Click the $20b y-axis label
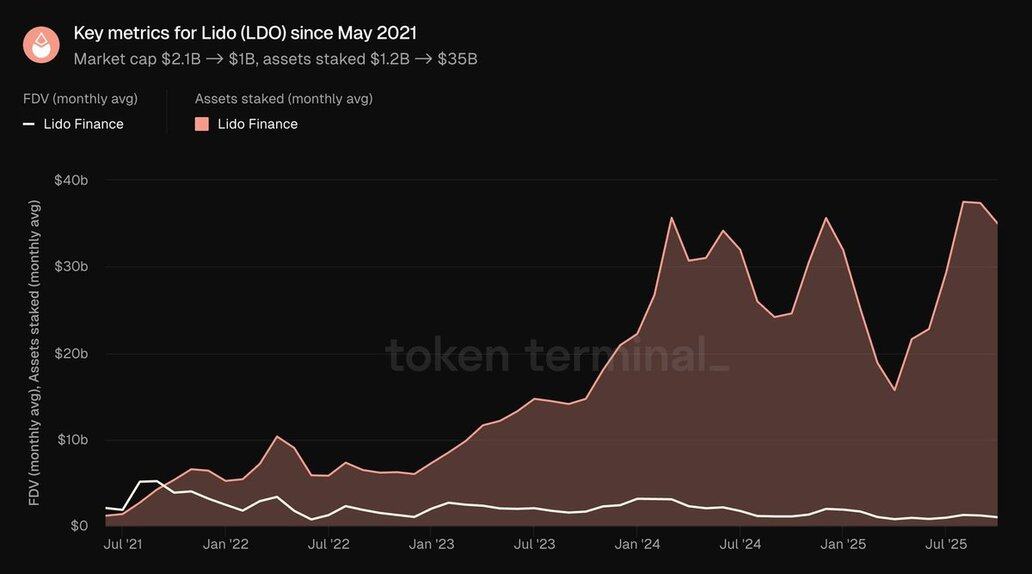This screenshot has width=1032, height=574. [70, 353]
